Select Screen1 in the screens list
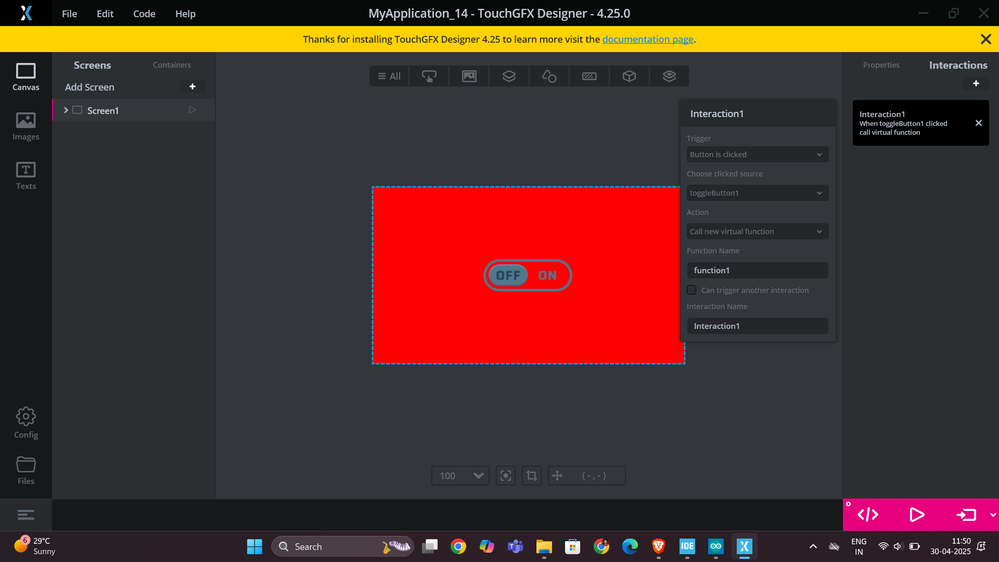Screen dimensions: 999x562 point(133,110)
